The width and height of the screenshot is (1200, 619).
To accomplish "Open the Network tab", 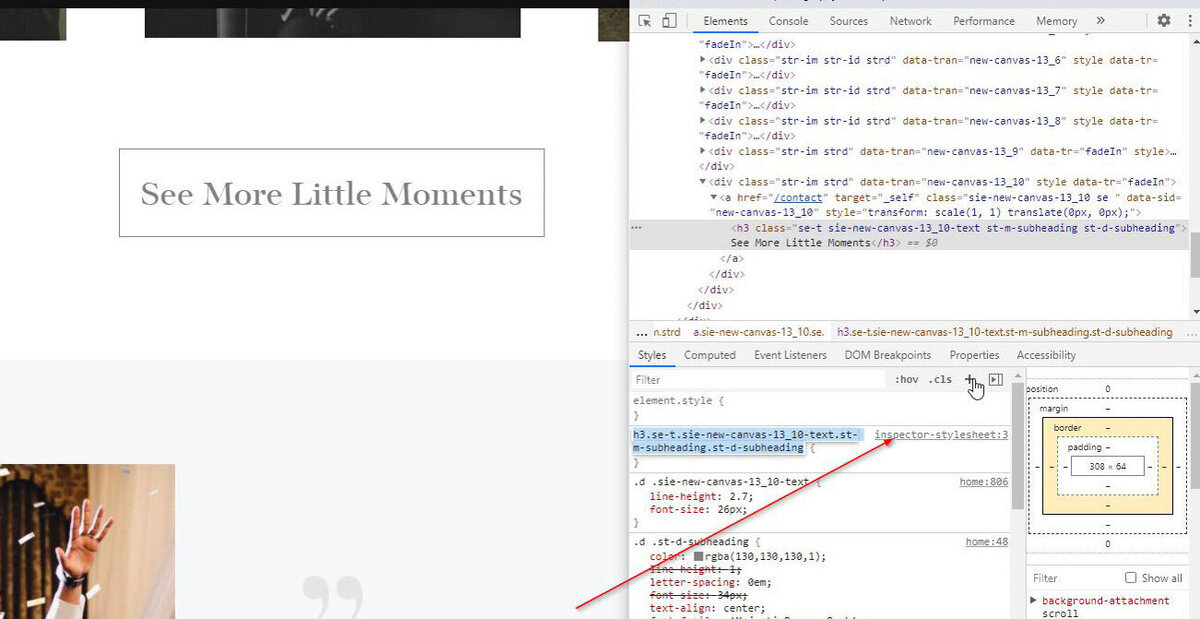I will point(911,21).
